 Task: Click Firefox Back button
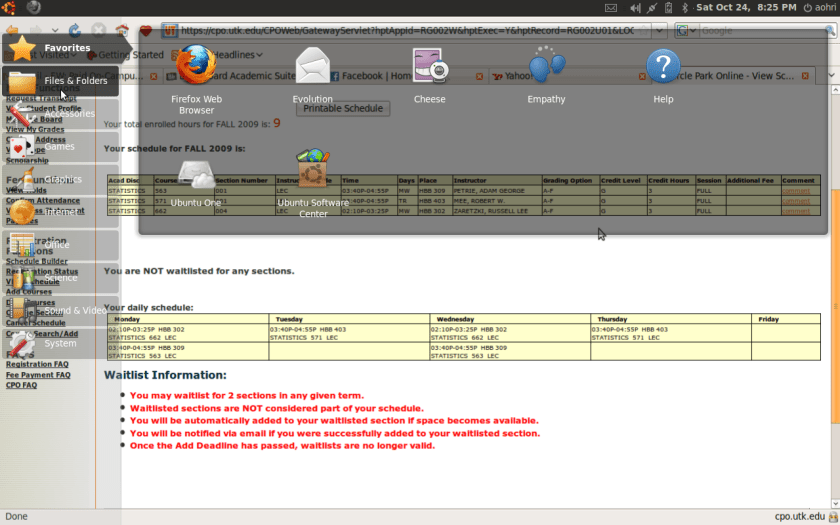tap(12, 31)
